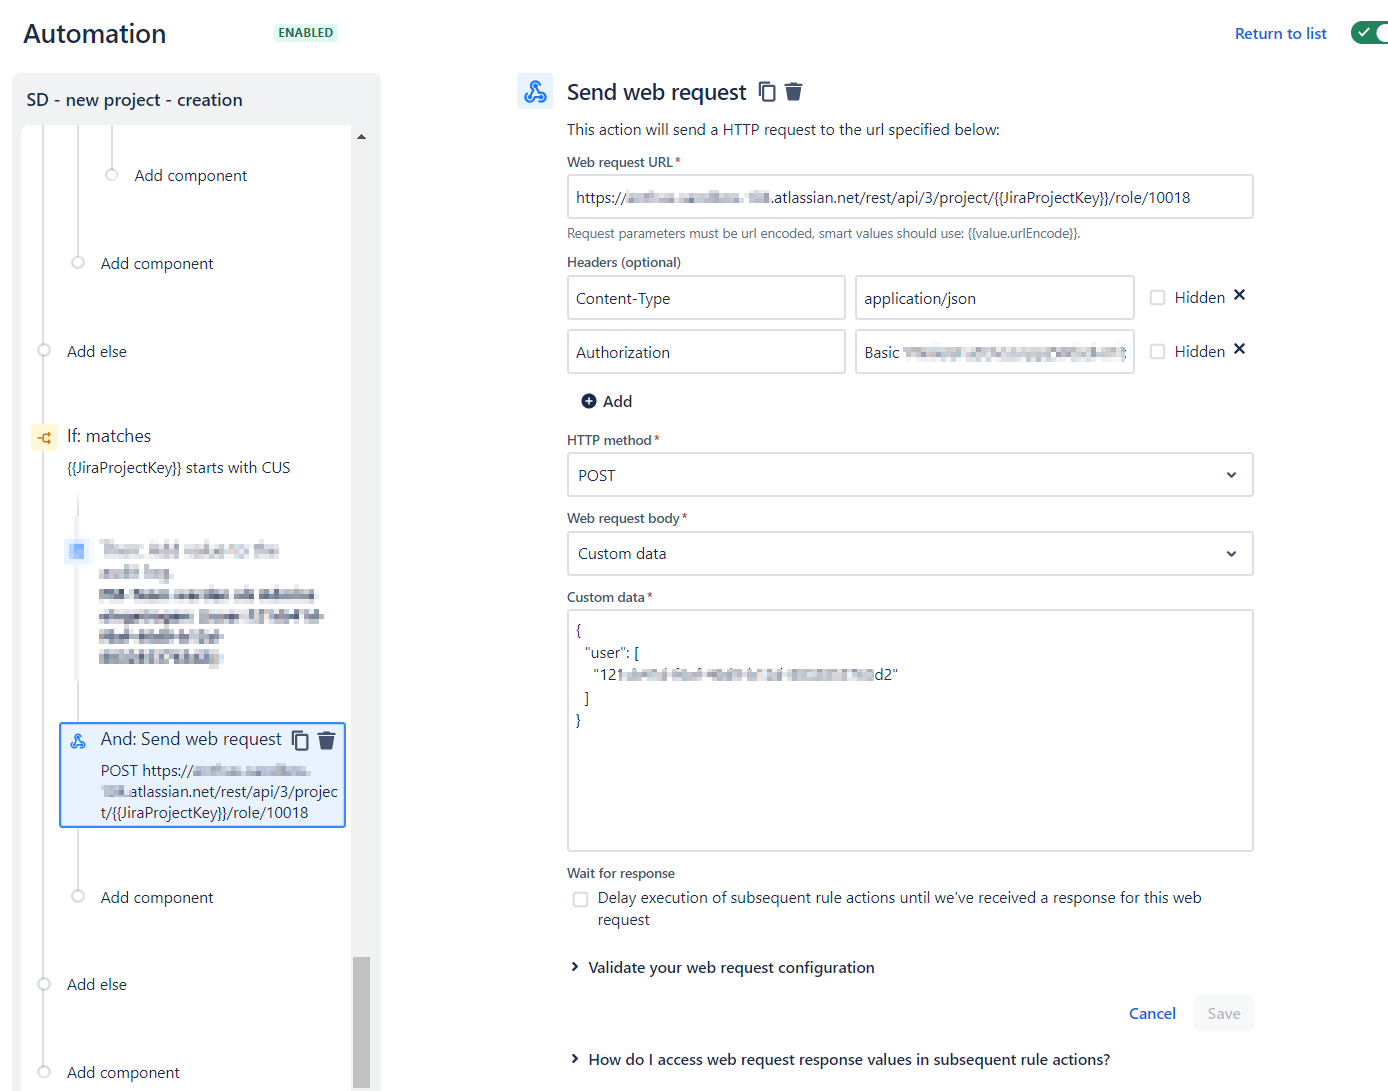Toggle the rule enabled switch

(1369, 33)
